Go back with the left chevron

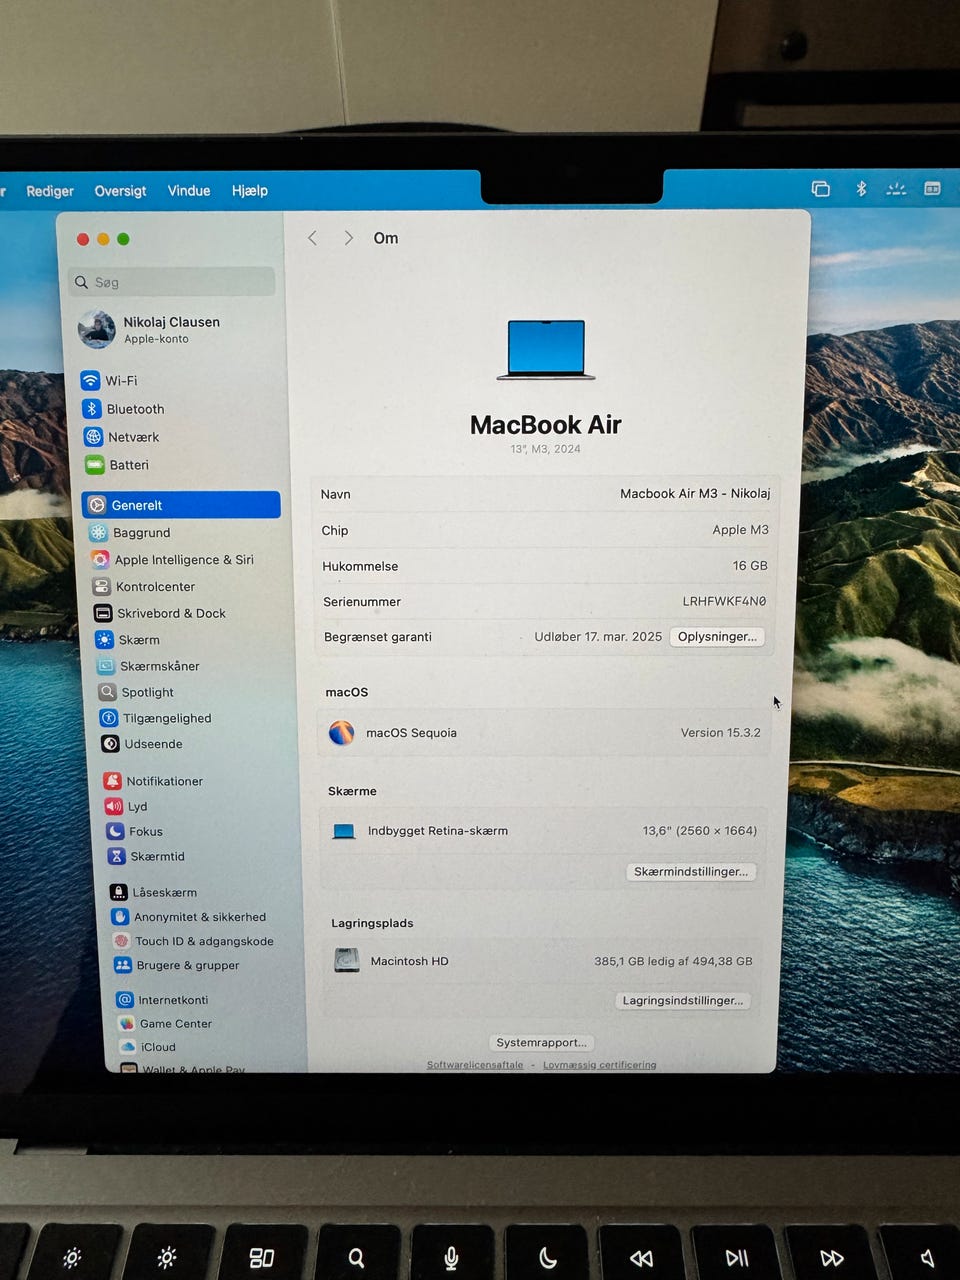[x=313, y=238]
